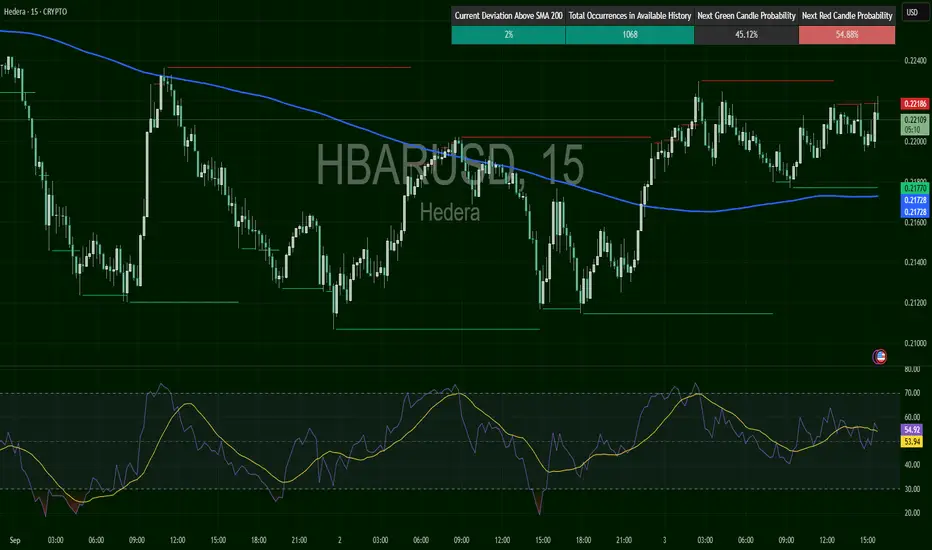Click the 0.22000 price scale value
The height and width of the screenshot is (550, 932).
(x=915, y=142)
